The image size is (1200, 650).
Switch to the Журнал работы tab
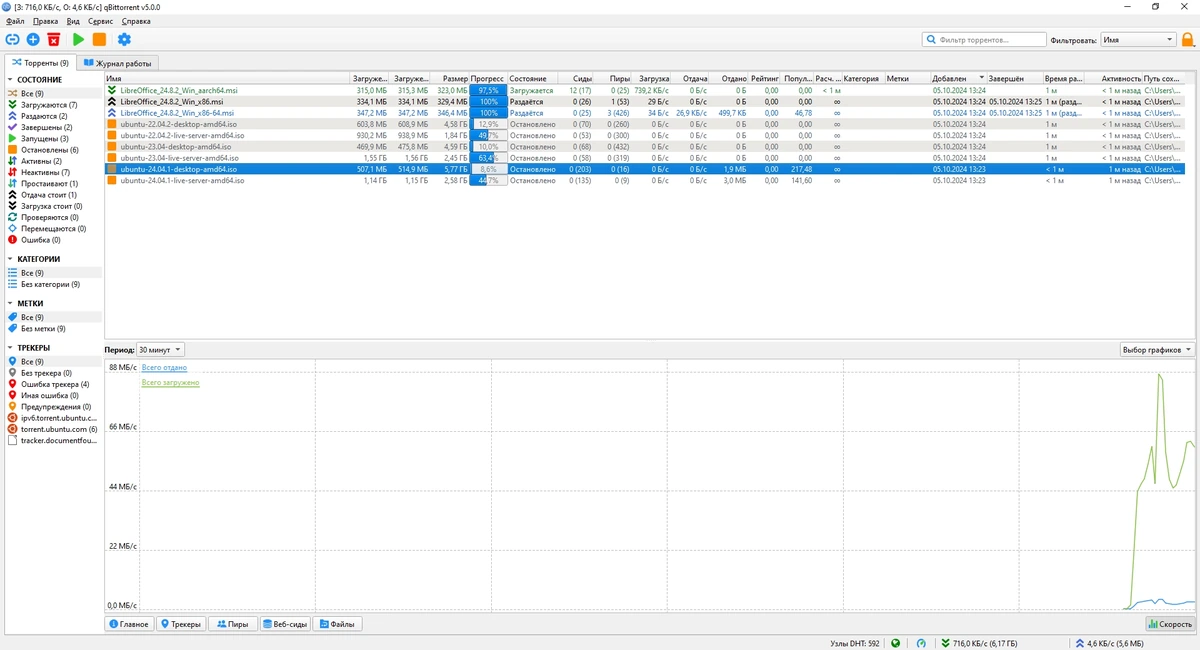pyautogui.click(x=118, y=63)
